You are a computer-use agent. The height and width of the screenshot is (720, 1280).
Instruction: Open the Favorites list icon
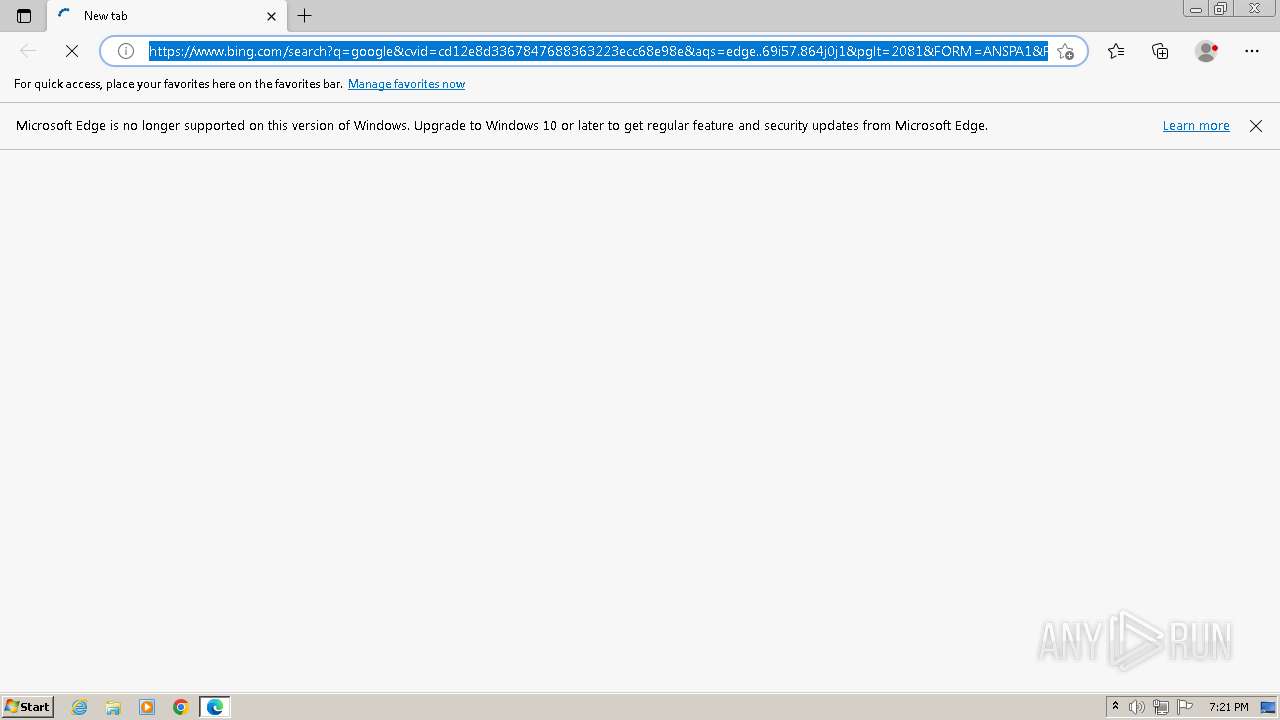pyautogui.click(x=1116, y=51)
